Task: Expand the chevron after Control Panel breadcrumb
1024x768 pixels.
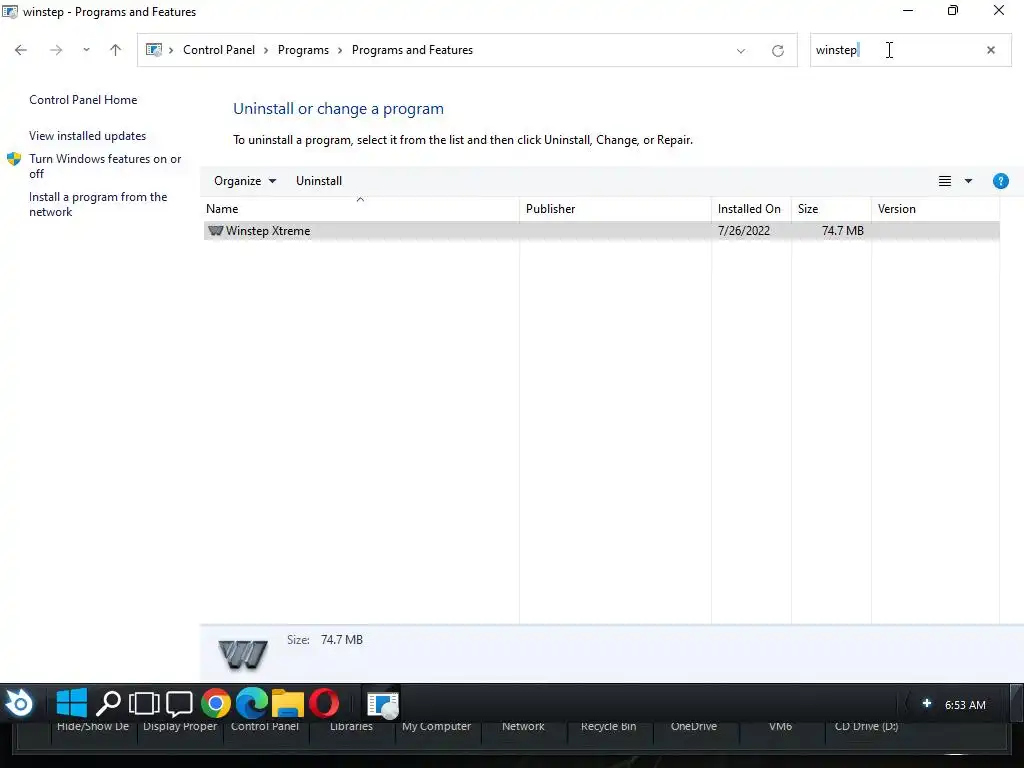Action: [266, 50]
